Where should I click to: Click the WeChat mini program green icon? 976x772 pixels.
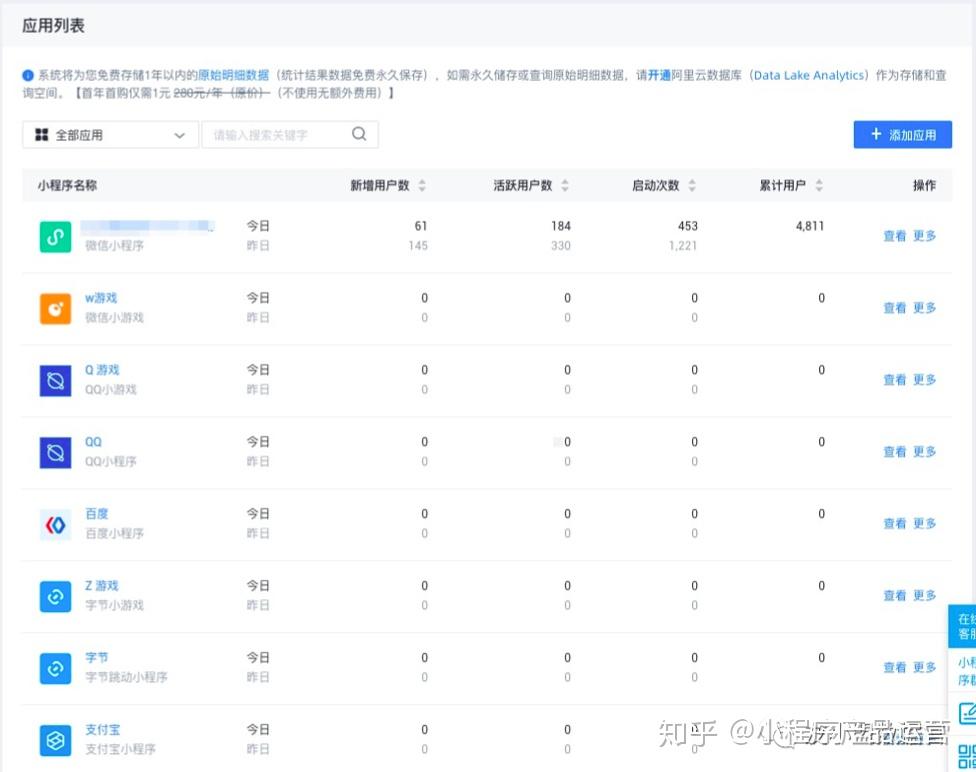point(55,237)
